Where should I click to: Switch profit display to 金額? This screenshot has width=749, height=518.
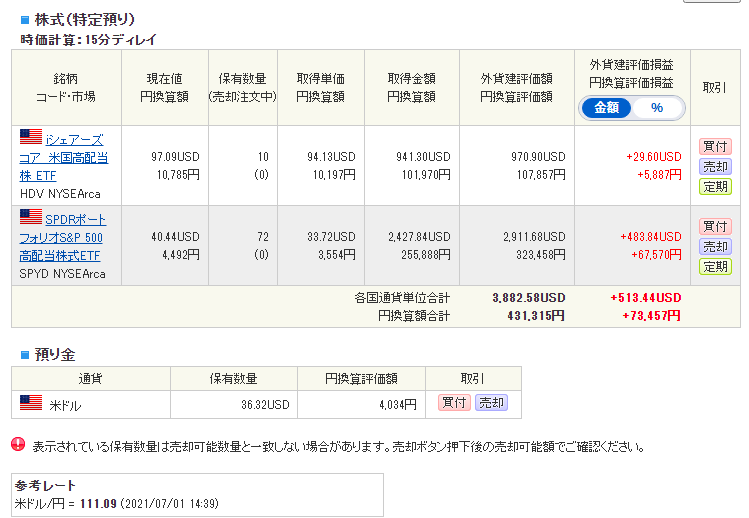pyautogui.click(x=606, y=108)
